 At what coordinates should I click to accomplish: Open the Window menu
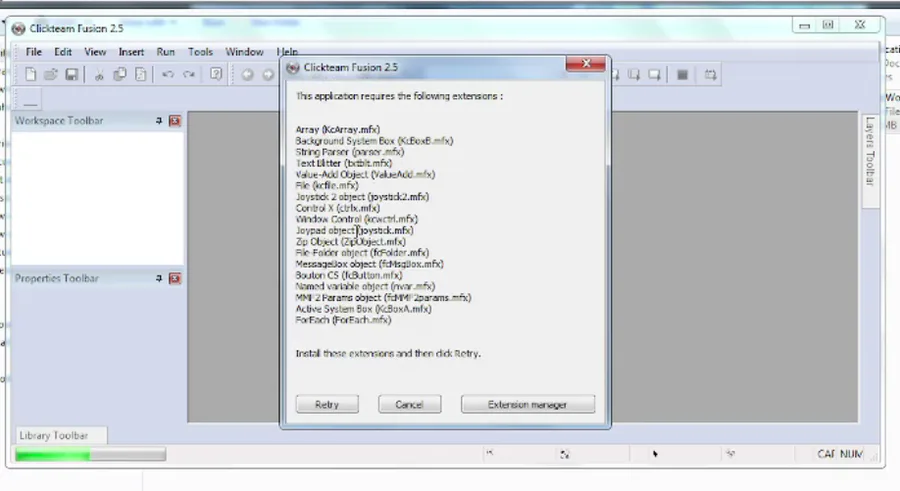(245, 52)
